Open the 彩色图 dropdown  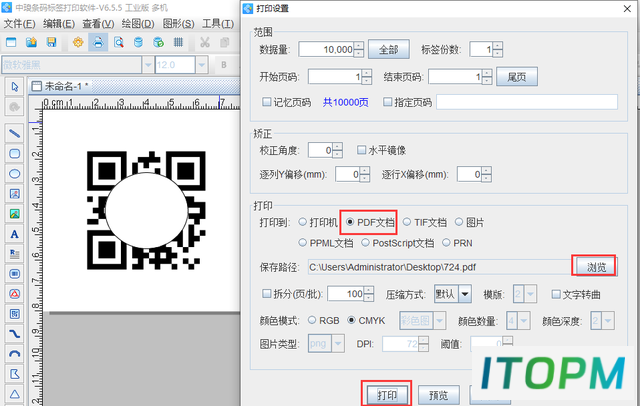[440, 321]
